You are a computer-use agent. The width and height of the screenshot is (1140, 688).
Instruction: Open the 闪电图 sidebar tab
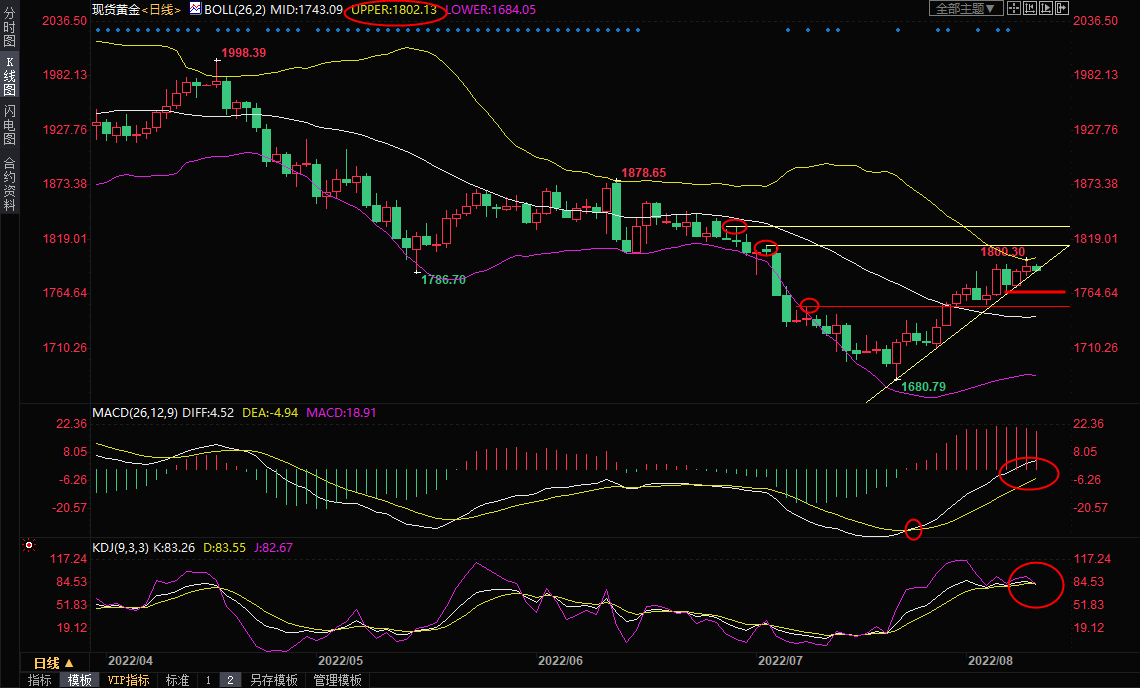(9, 125)
